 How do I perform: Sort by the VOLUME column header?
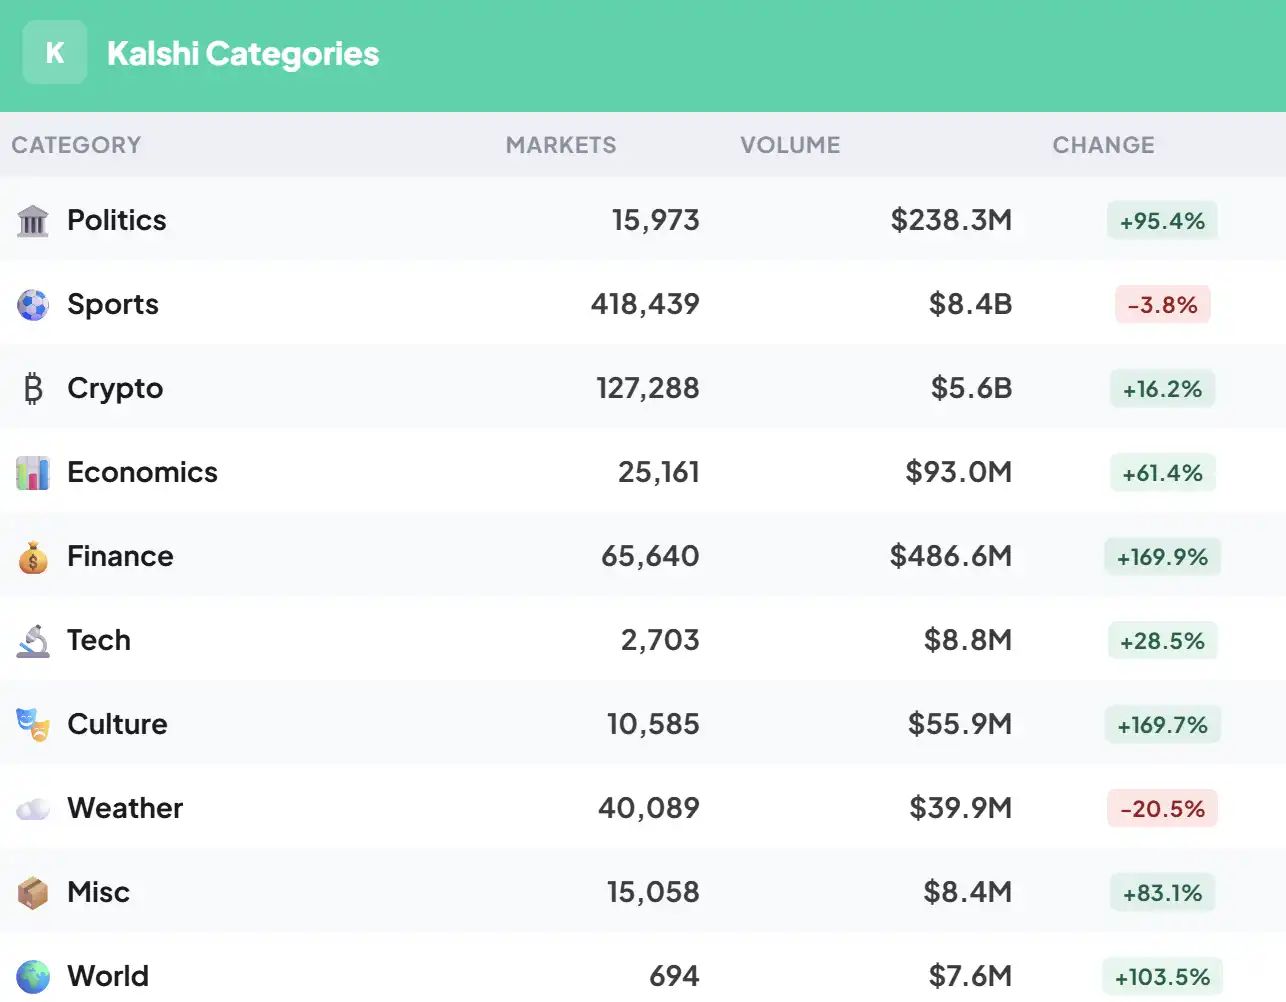click(790, 145)
